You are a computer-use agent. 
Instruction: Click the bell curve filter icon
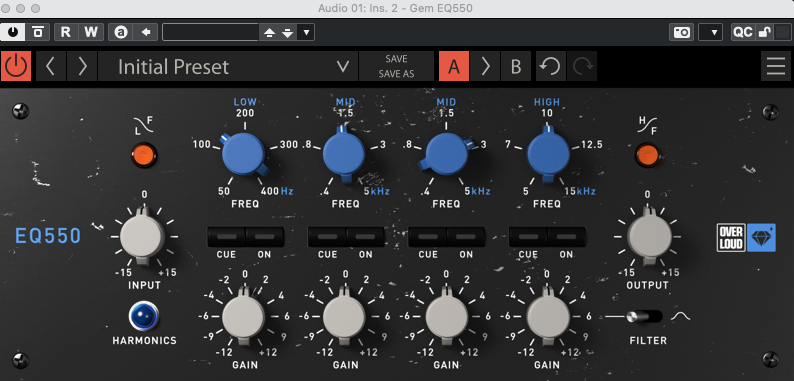(681, 317)
